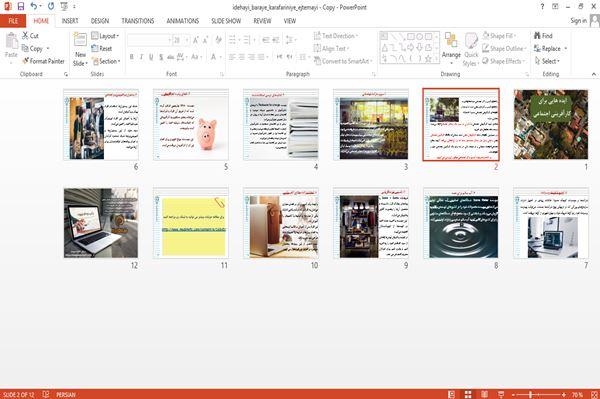The height and width of the screenshot is (399, 600).
Task: Open the Select dropdown
Action: (547, 61)
